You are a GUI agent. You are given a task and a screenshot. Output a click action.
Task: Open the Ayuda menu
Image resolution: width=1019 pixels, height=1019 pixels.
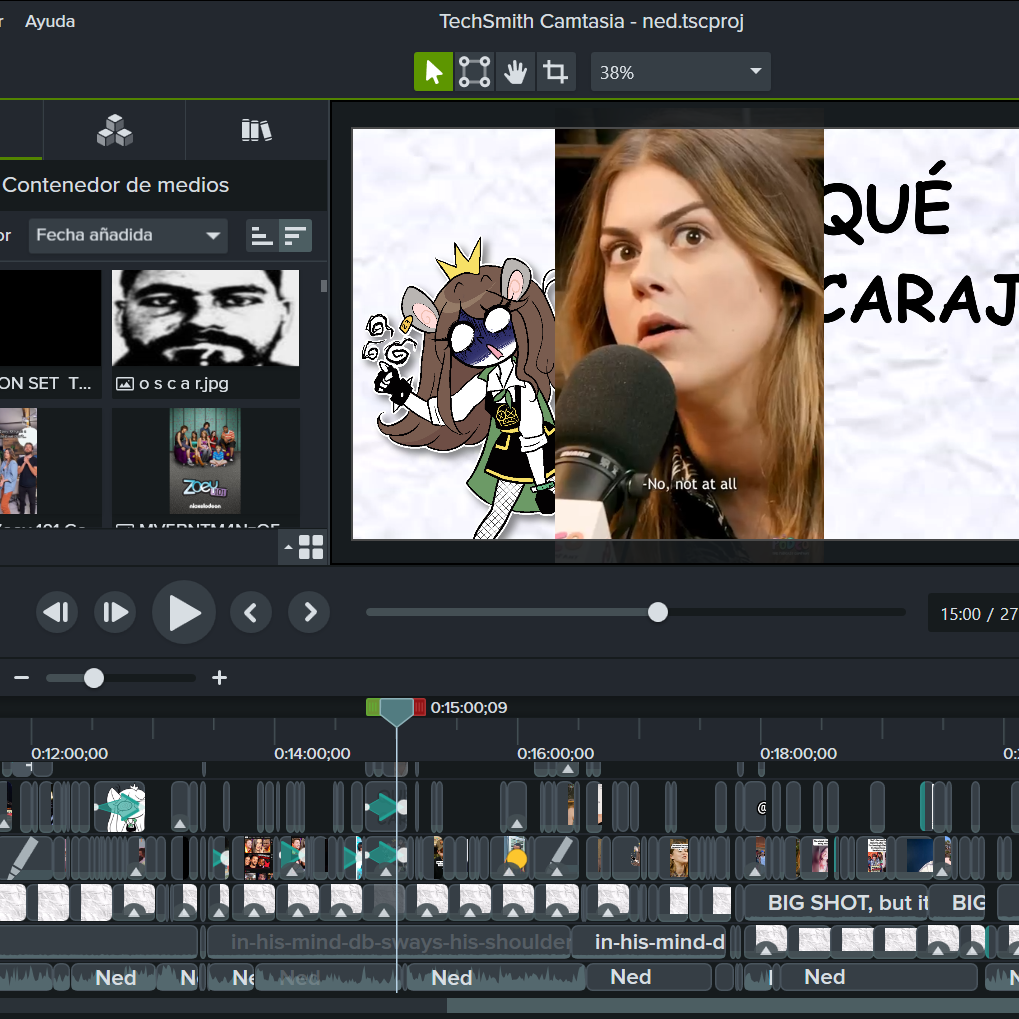tap(50, 21)
